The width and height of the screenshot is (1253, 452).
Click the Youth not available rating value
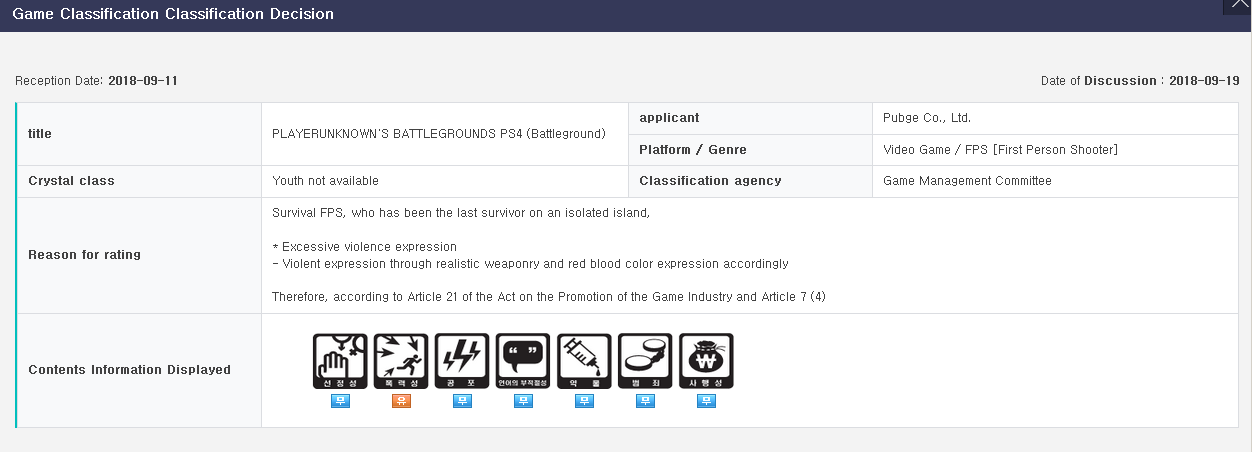tap(325, 181)
